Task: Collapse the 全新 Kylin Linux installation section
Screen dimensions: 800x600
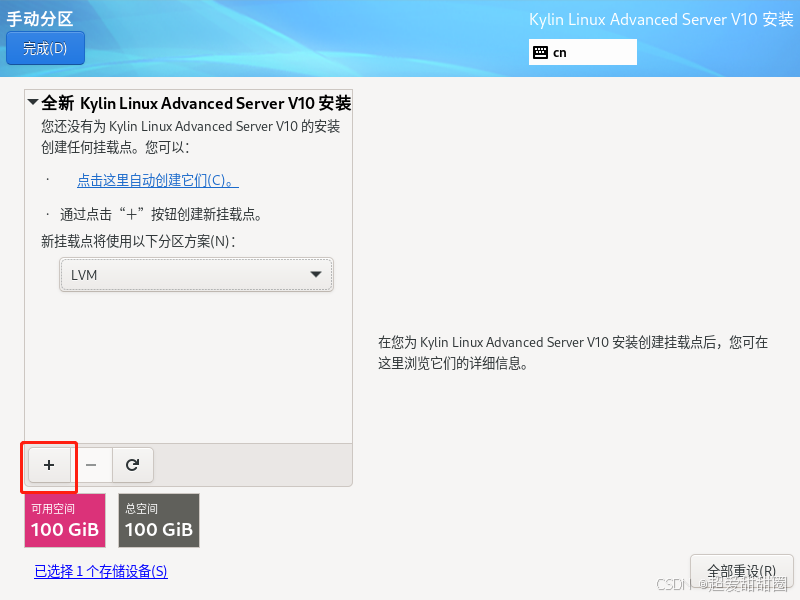Action: point(33,103)
